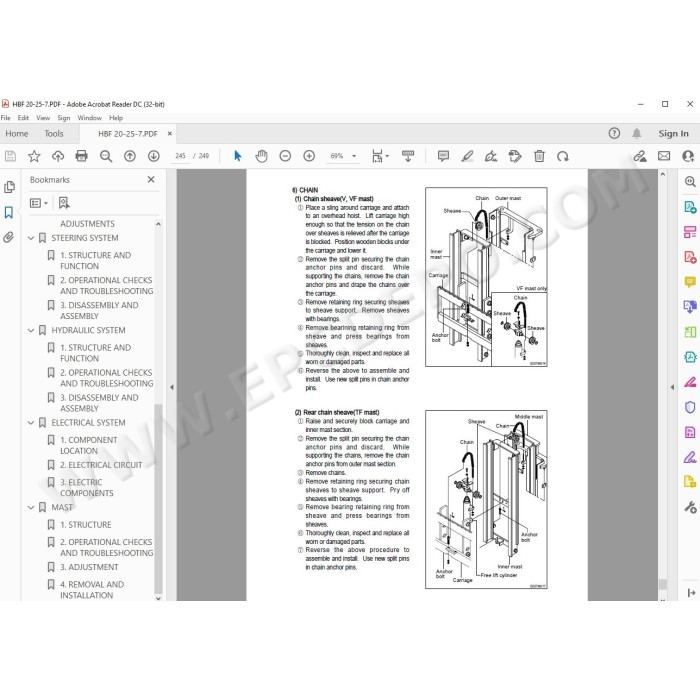700x700 pixels.
Task: Open the Window menu
Action: pyautogui.click(x=90, y=118)
